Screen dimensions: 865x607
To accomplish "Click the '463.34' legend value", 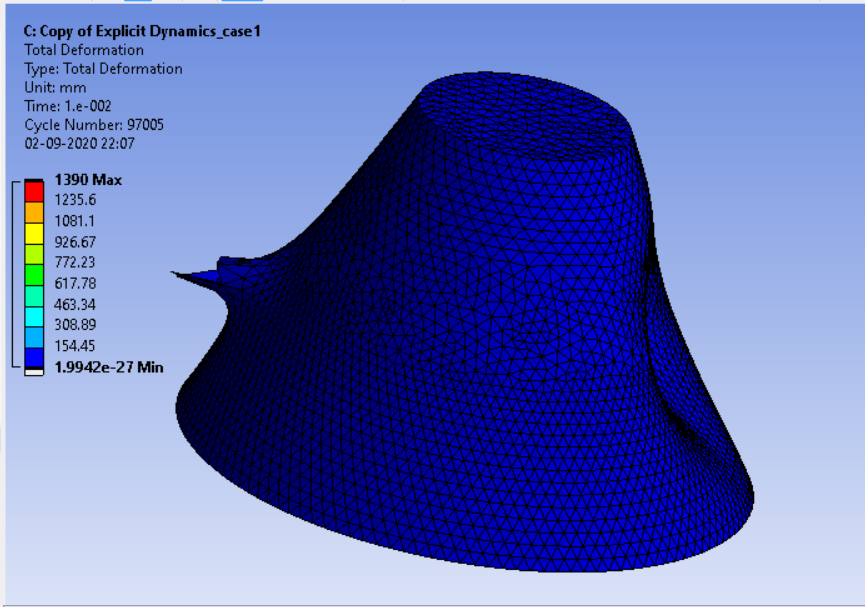I will (x=75, y=305).
